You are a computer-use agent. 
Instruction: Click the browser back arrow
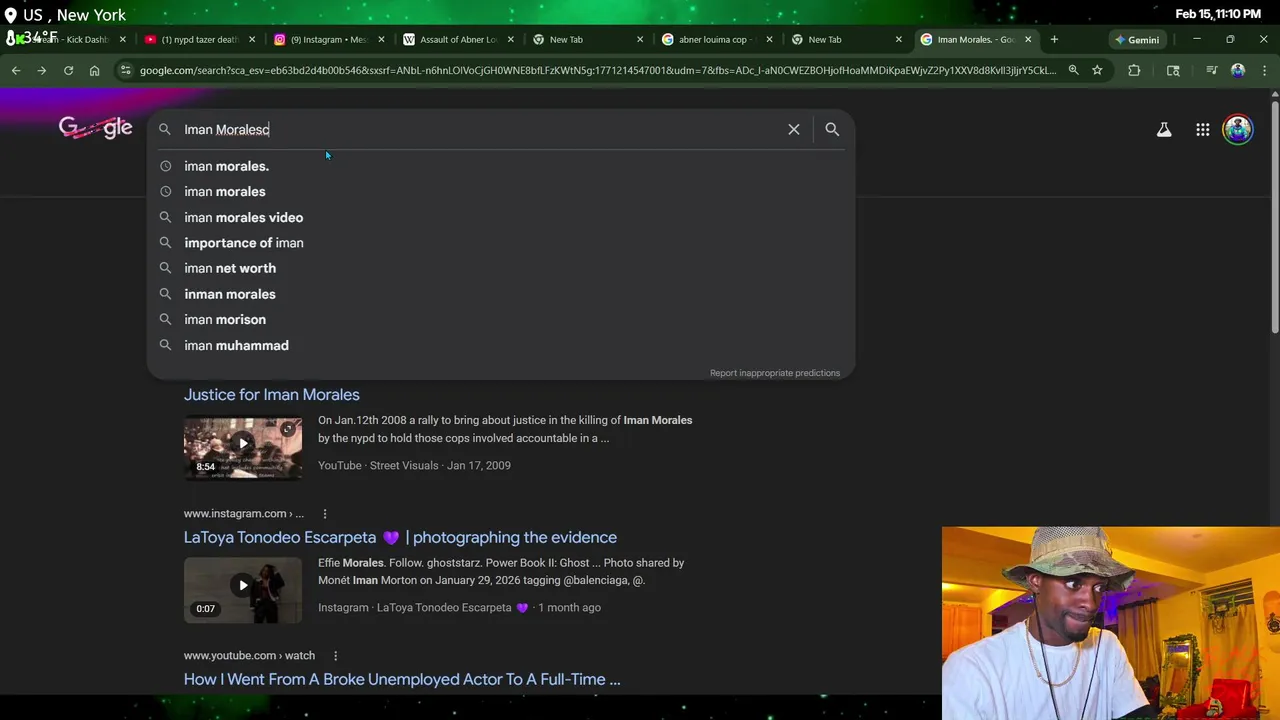(x=16, y=70)
